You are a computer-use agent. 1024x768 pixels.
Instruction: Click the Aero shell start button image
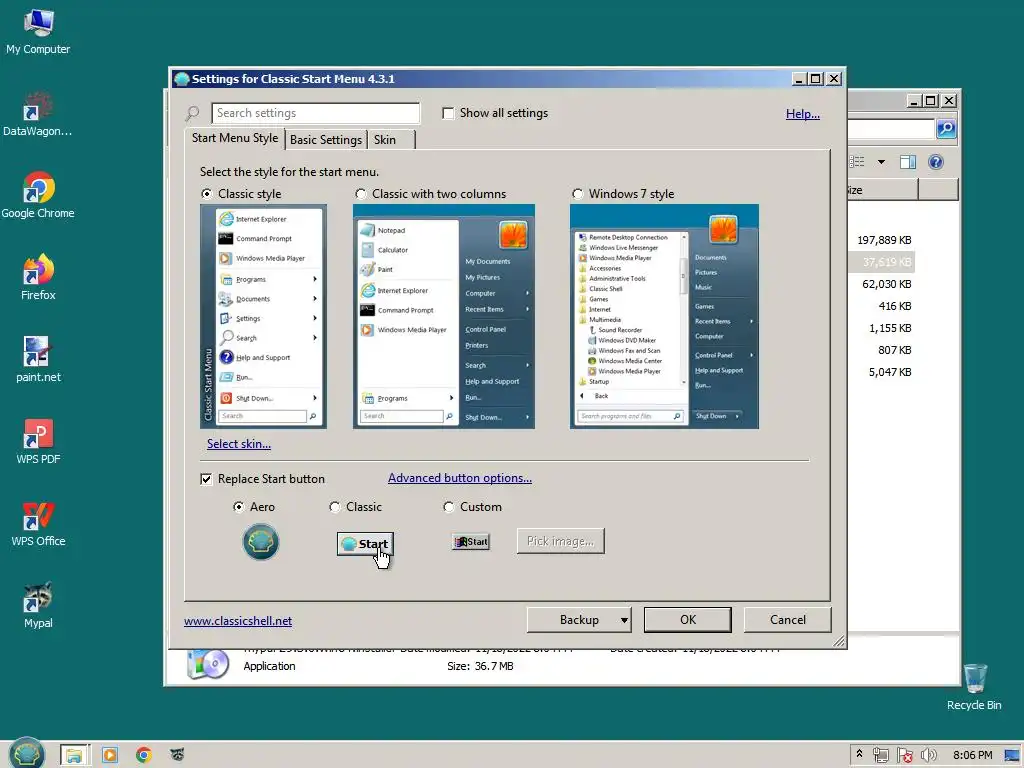pos(261,542)
